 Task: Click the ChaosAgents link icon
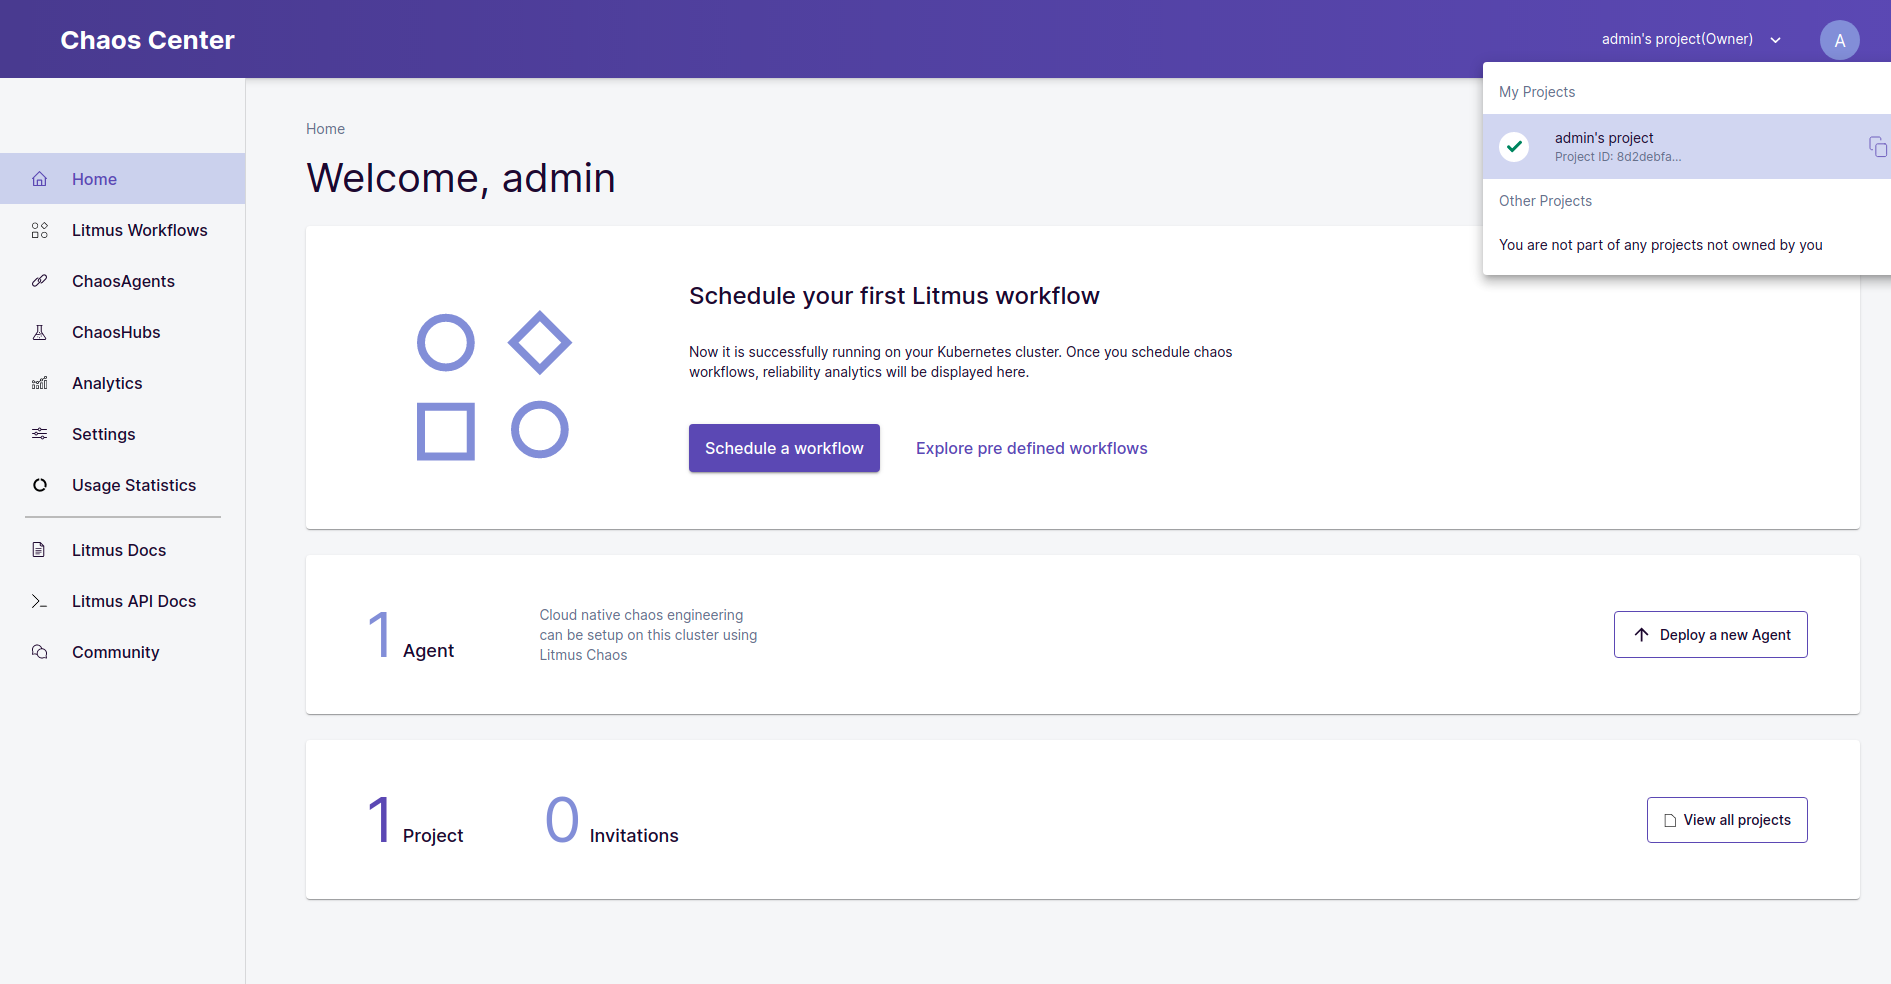click(x=40, y=281)
